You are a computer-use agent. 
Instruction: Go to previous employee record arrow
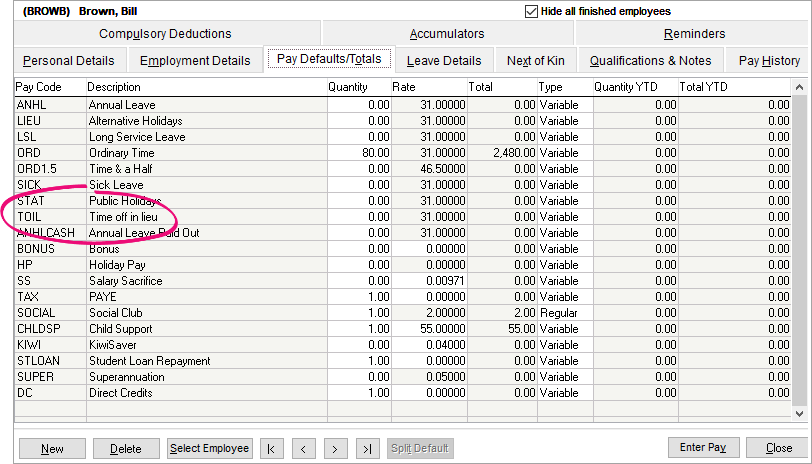point(303,448)
